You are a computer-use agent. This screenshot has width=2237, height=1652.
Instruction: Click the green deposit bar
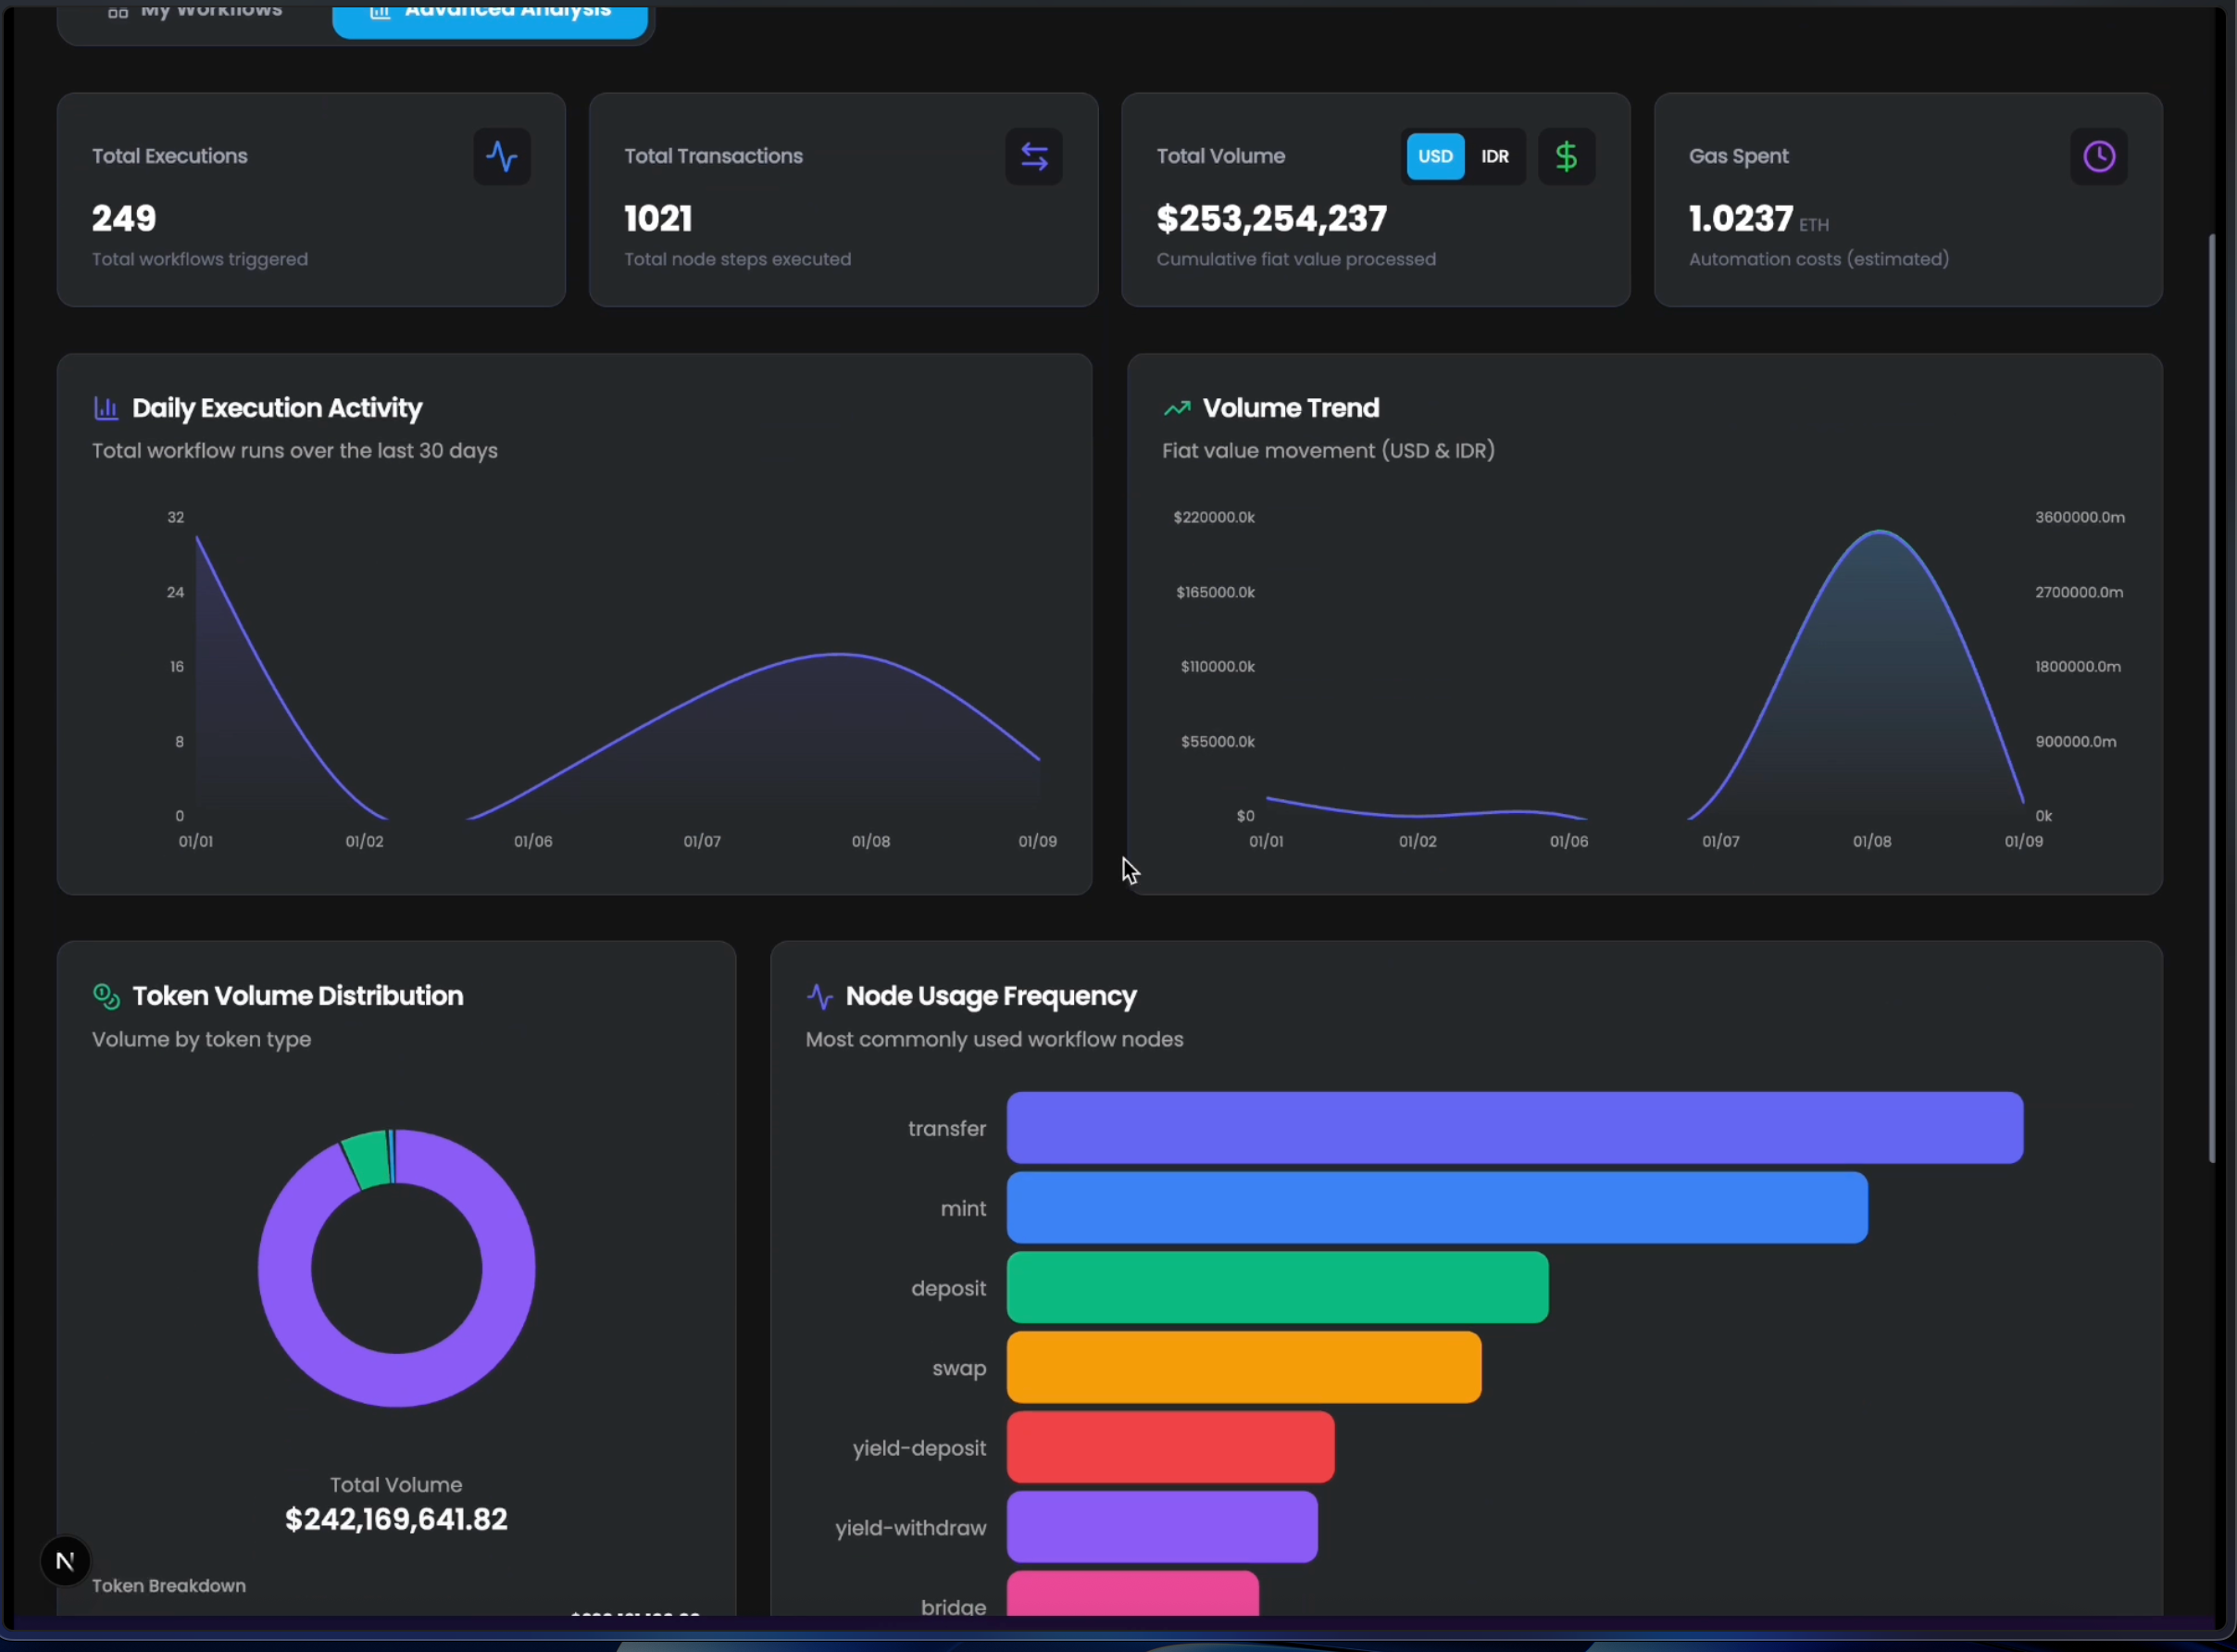(1277, 1288)
